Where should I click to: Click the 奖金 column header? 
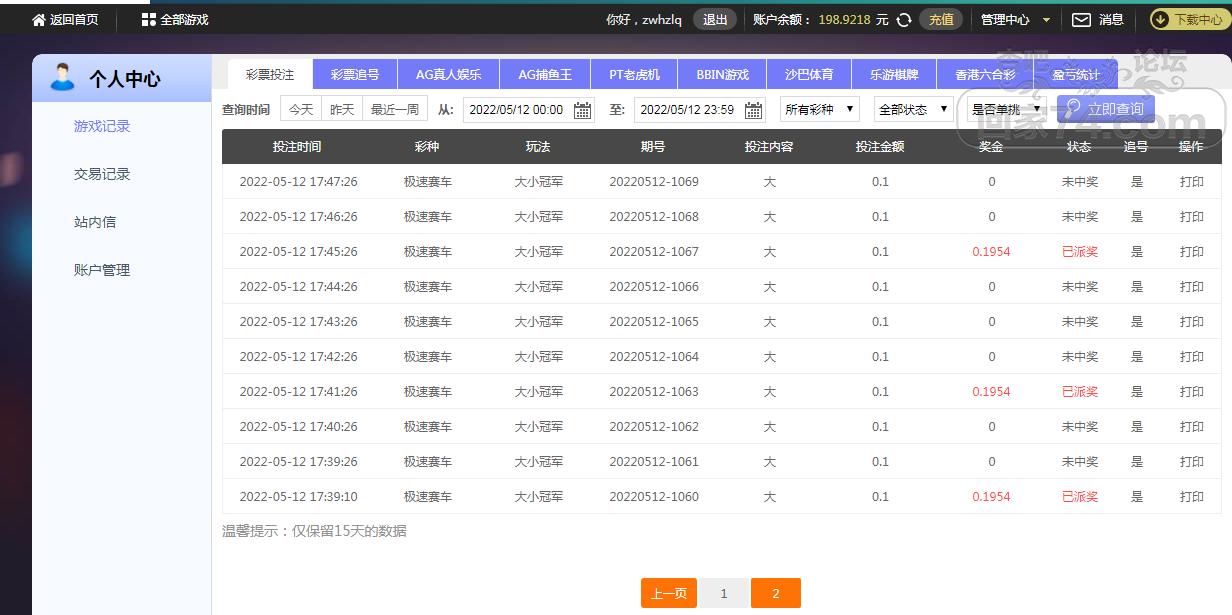click(991, 147)
